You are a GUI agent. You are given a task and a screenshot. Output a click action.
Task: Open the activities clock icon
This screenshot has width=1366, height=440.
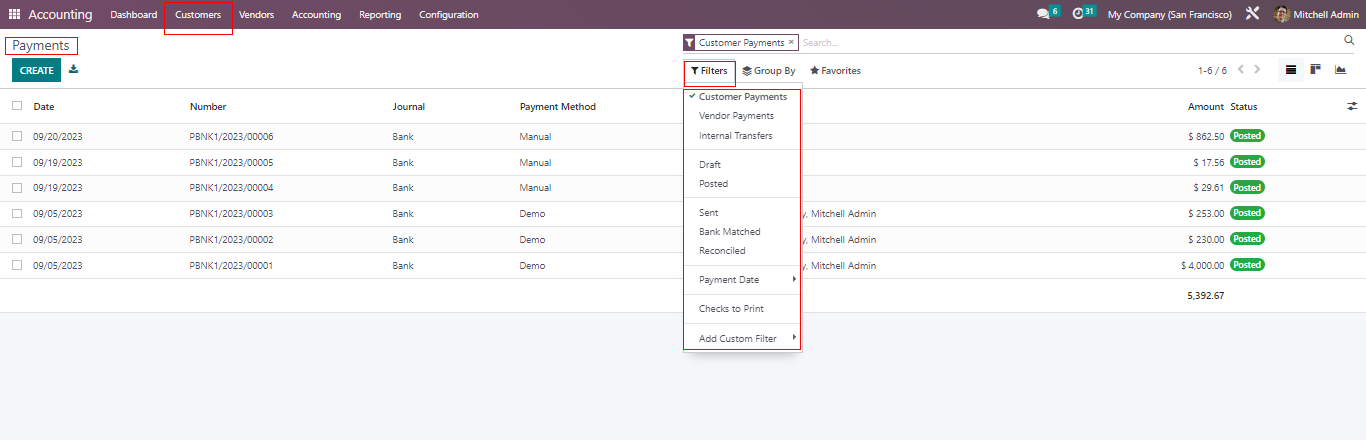click(x=1078, y=14)
